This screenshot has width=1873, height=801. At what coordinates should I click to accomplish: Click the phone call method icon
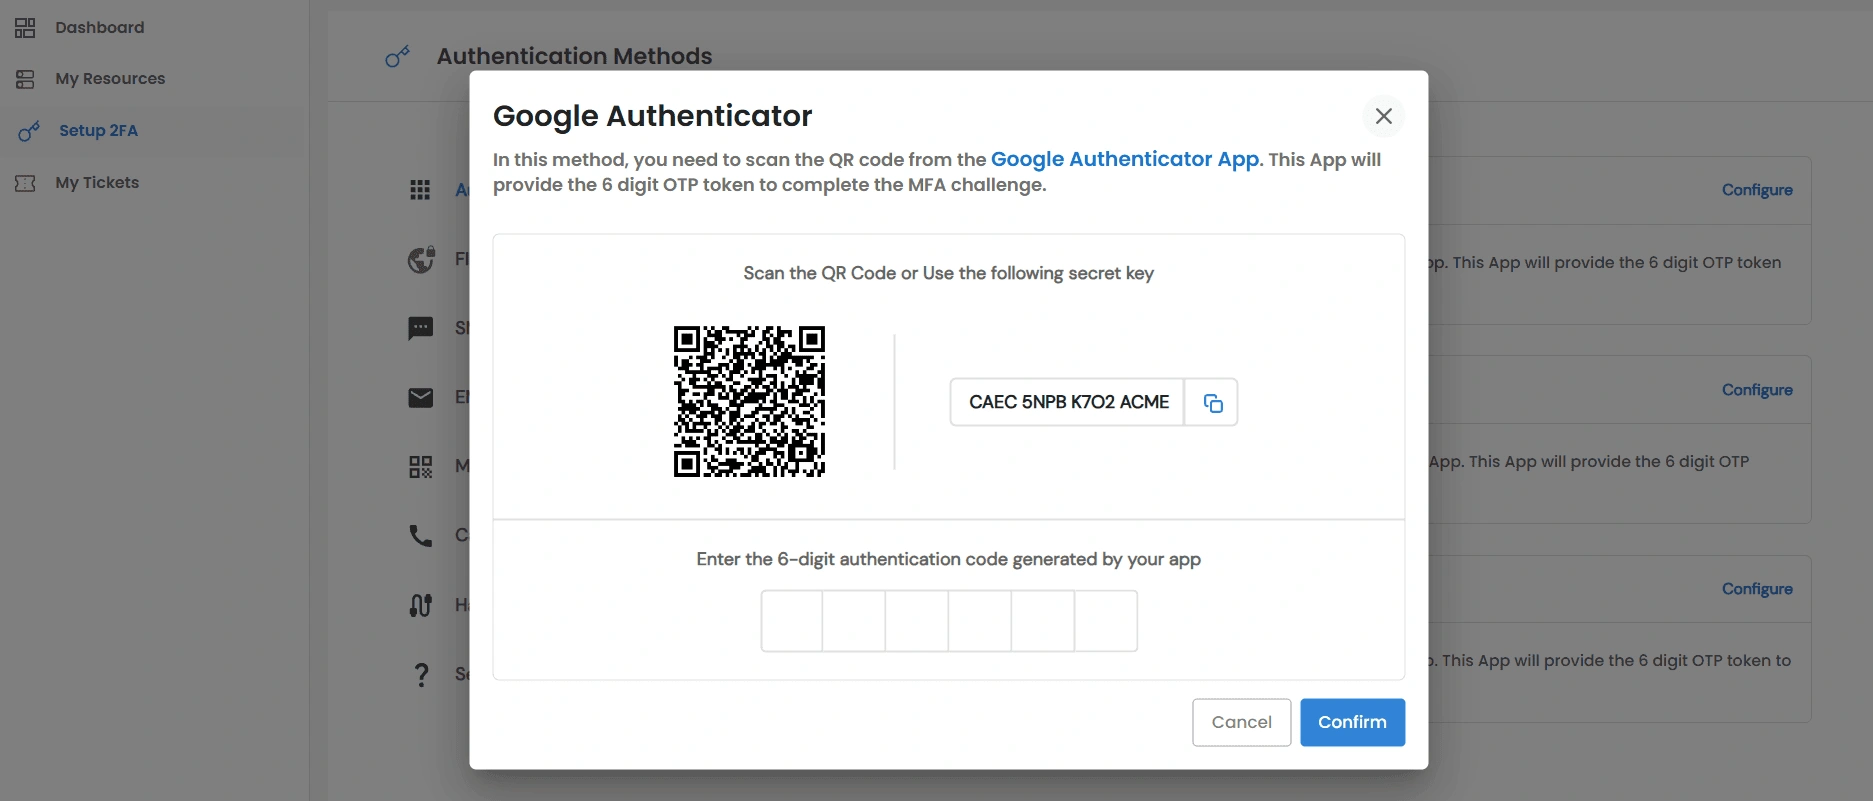tap(421, 536)
